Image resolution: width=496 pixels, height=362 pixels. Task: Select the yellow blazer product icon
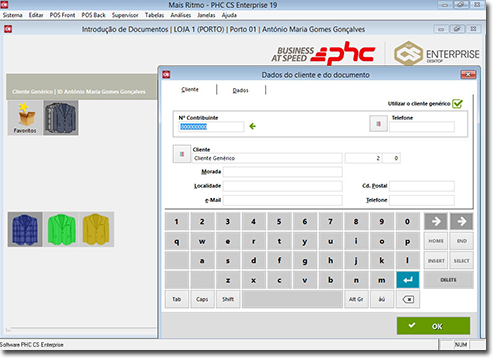tap(96, 229)
